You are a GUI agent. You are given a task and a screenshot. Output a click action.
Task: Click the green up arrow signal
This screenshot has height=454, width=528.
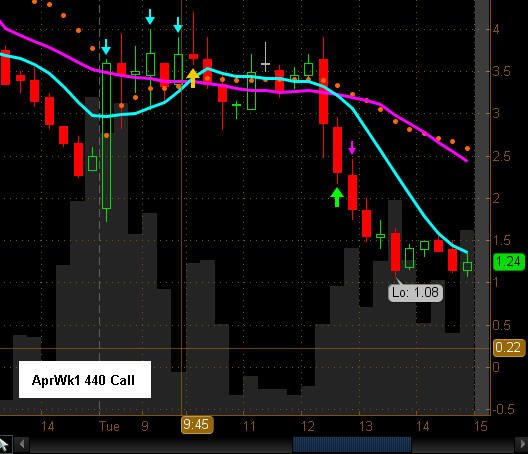coord(337,197)
